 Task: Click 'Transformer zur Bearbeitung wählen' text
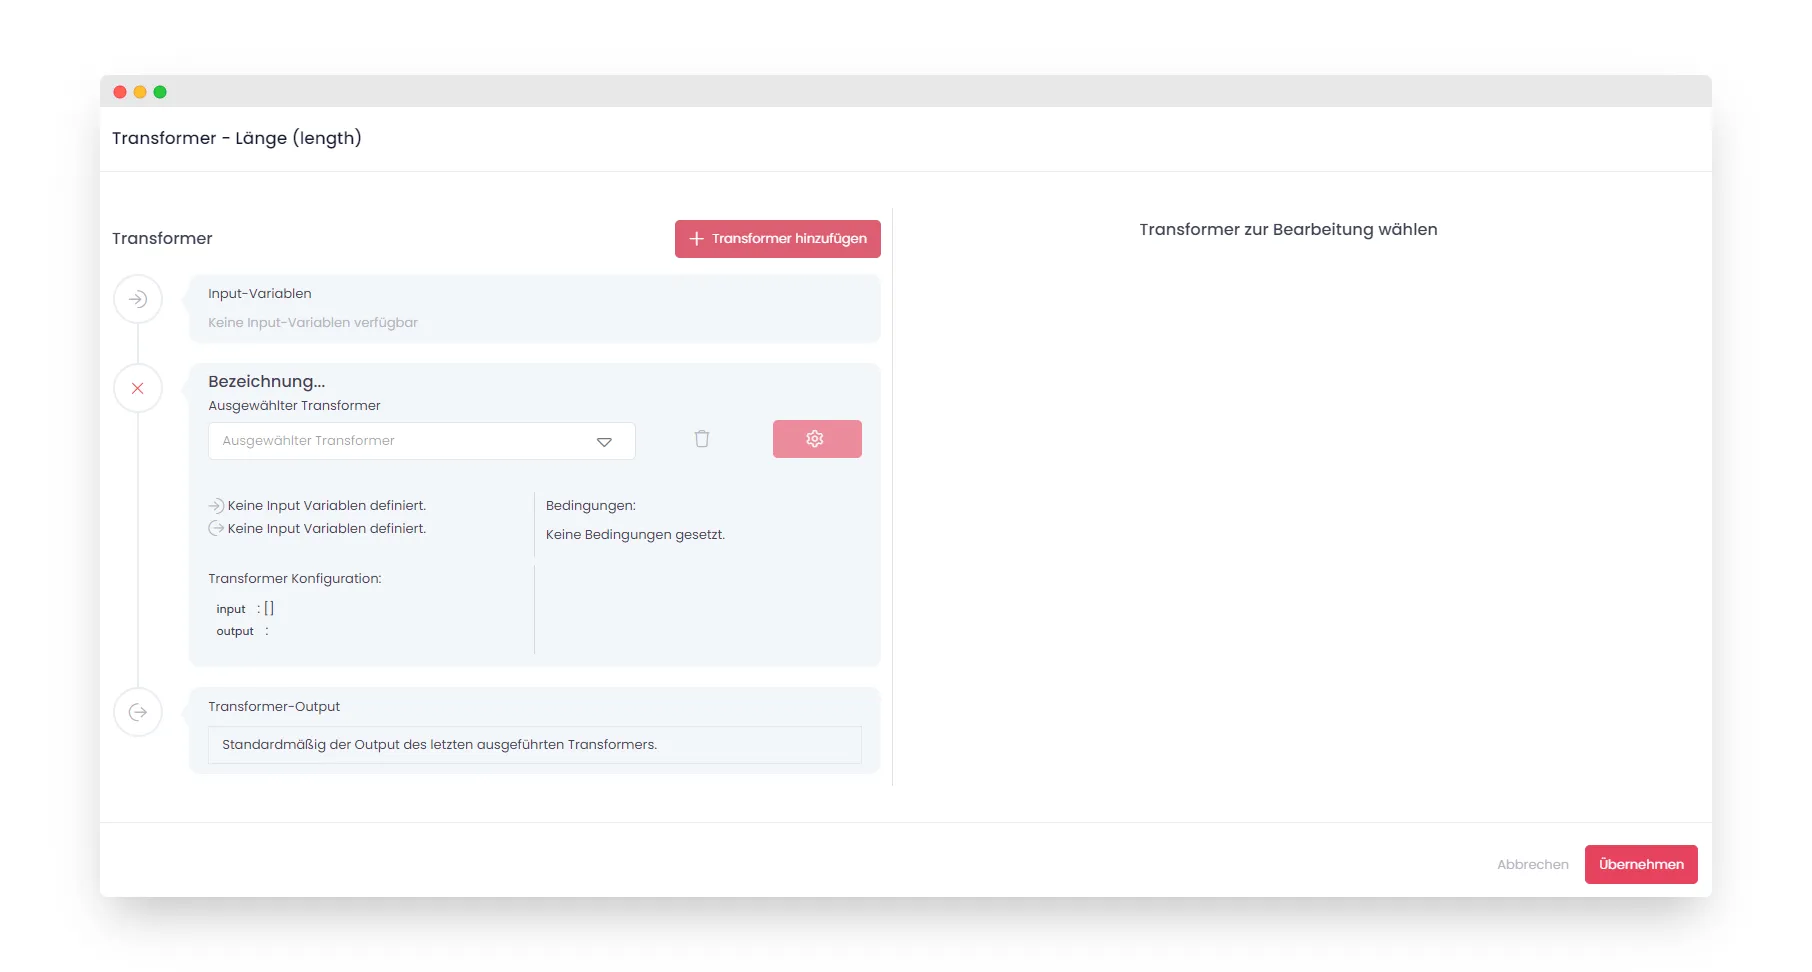[1288, 229]
